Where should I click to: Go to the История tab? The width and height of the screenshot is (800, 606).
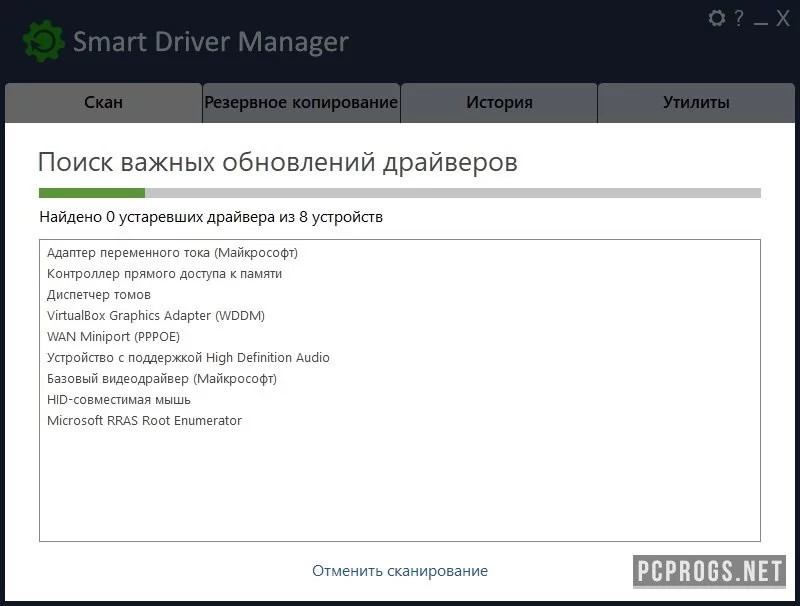pos(499,103)
